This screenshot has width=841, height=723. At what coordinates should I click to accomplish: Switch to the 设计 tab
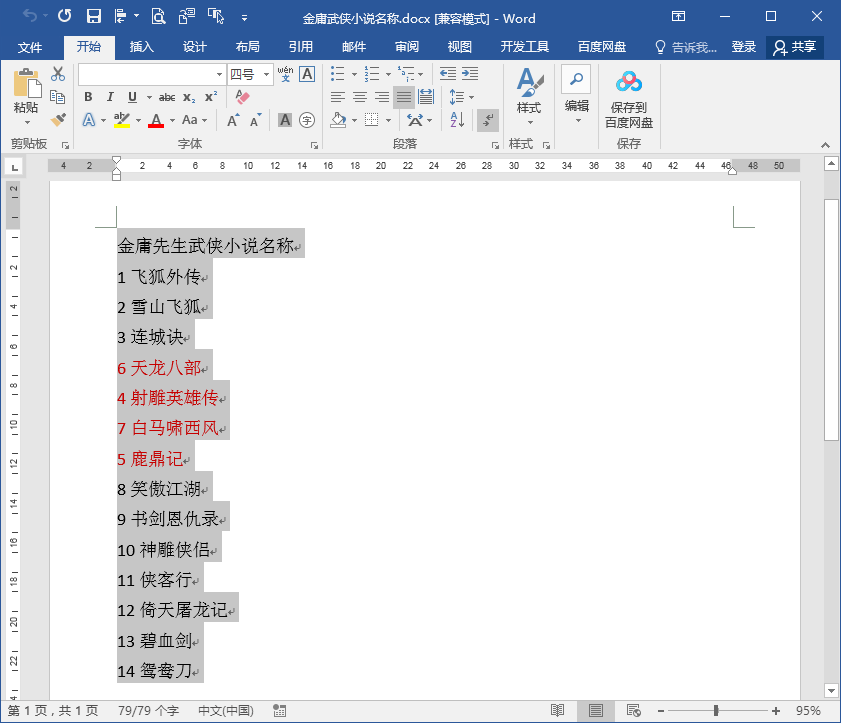[x=194, y=47]
